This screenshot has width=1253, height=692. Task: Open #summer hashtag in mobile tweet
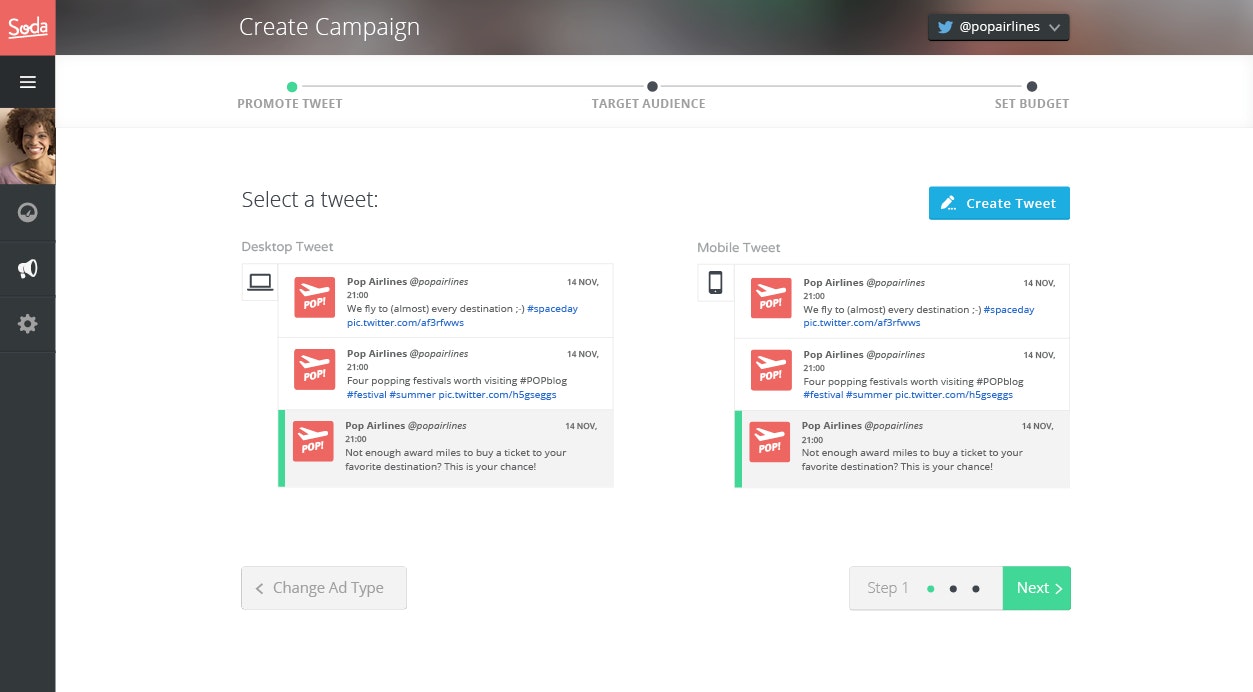868,394
